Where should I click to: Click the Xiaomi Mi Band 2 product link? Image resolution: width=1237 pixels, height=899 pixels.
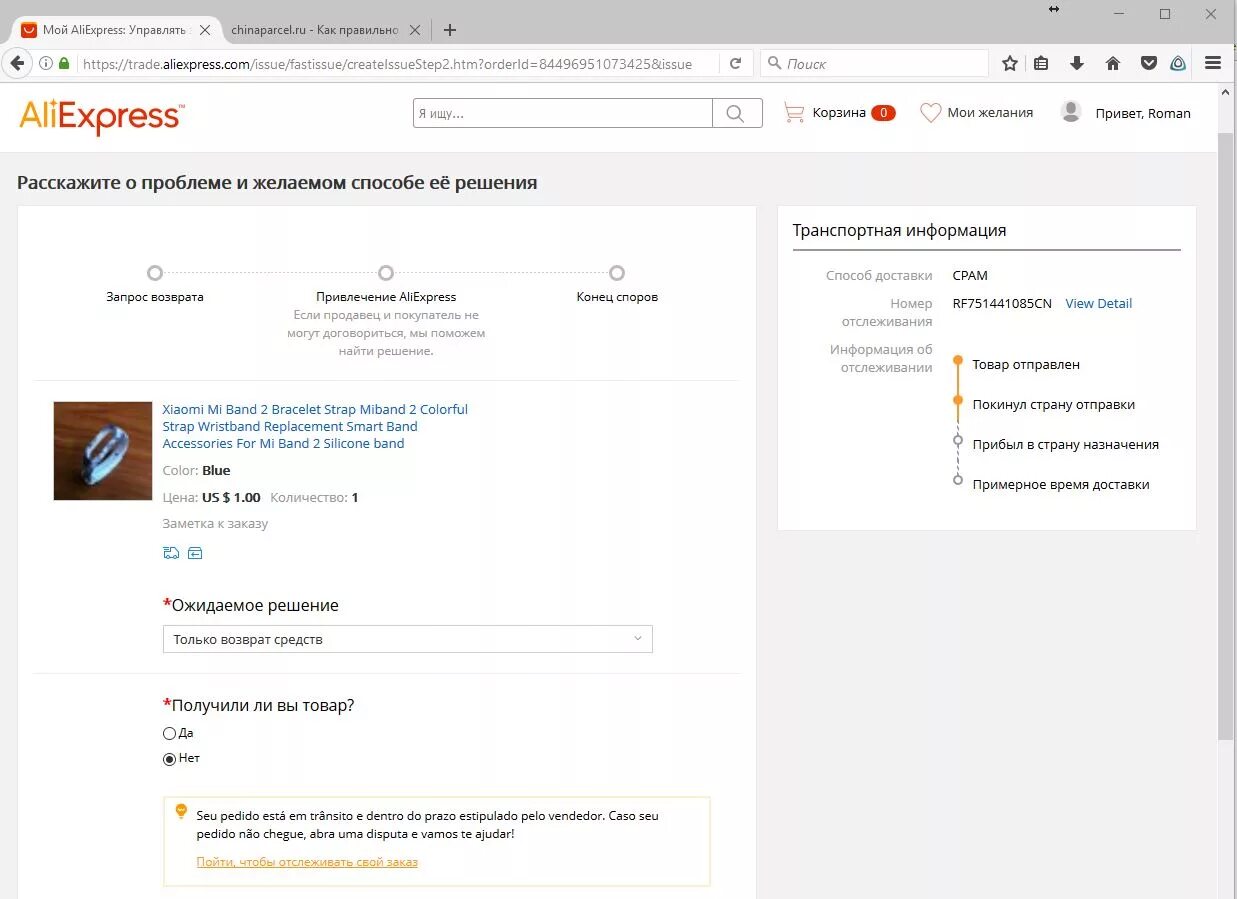tap(315, 426)
